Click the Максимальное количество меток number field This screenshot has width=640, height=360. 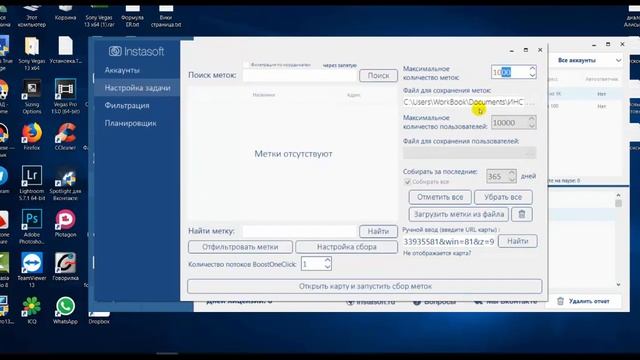click(x=510, y=72)
